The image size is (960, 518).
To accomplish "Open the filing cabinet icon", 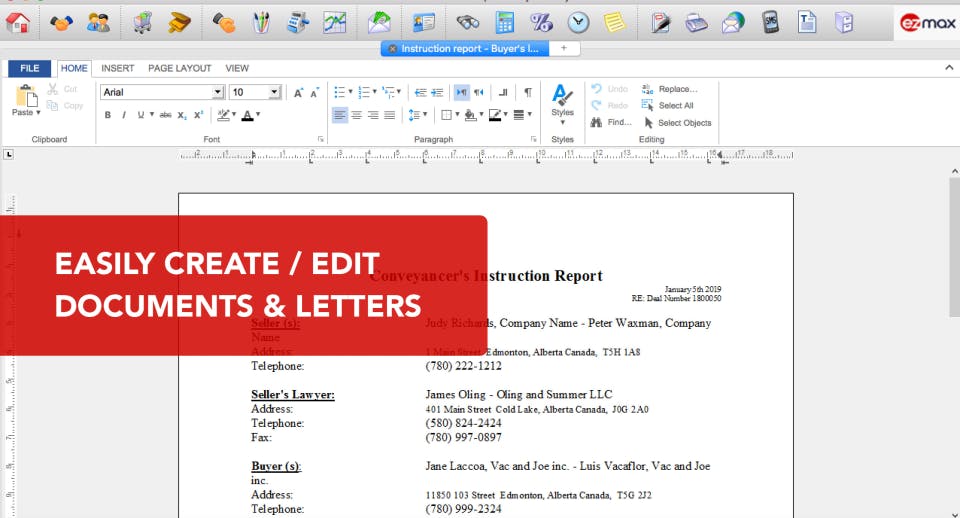I will [844, 21].
